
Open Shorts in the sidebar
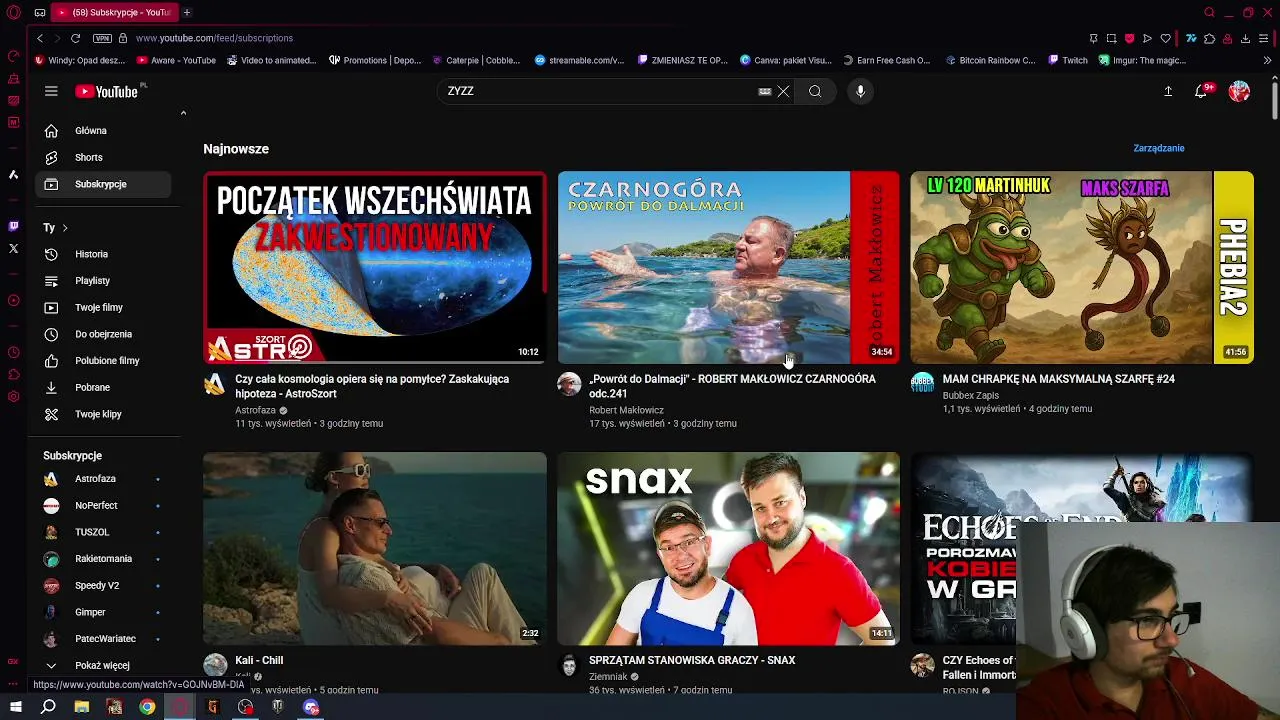tap(103, 157)
